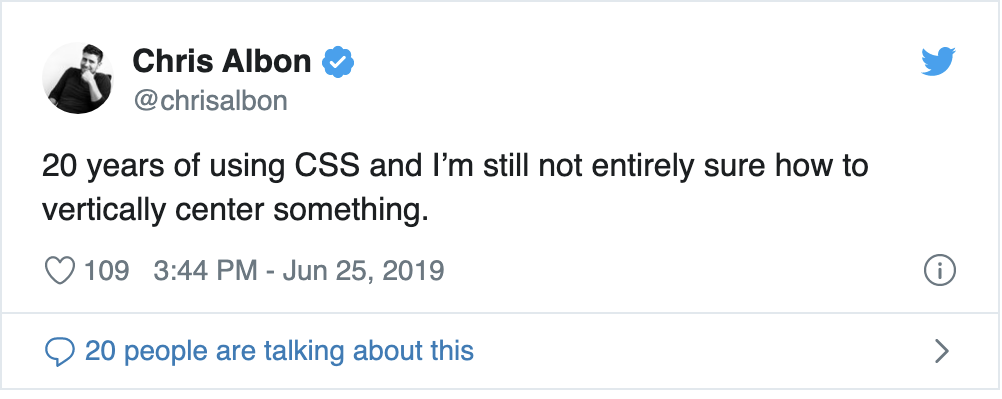Open the info circle icon

tap(939, 271)
